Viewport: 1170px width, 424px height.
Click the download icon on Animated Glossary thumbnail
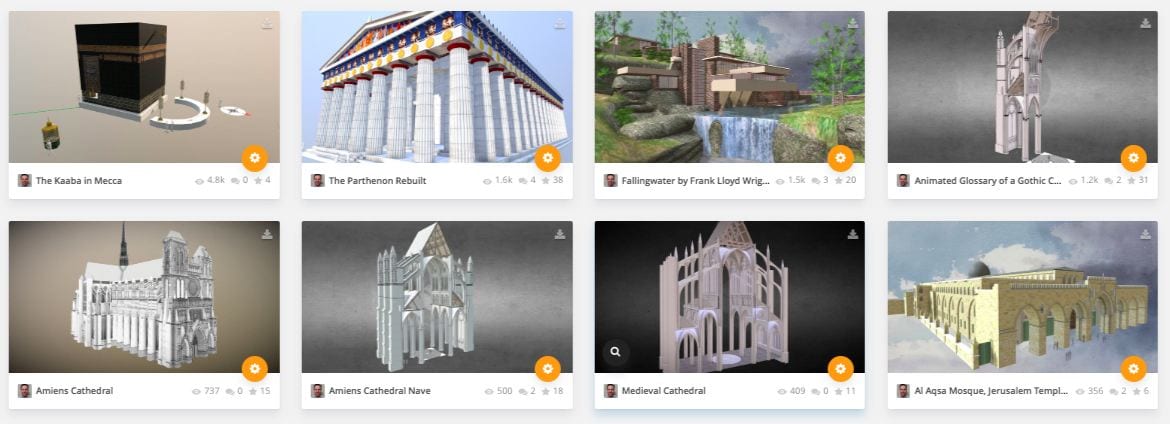tap(1145, 24)
